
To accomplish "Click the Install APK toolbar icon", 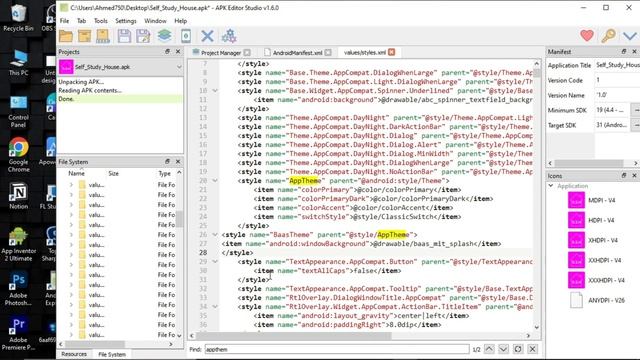I will click(x=103, y=36).
